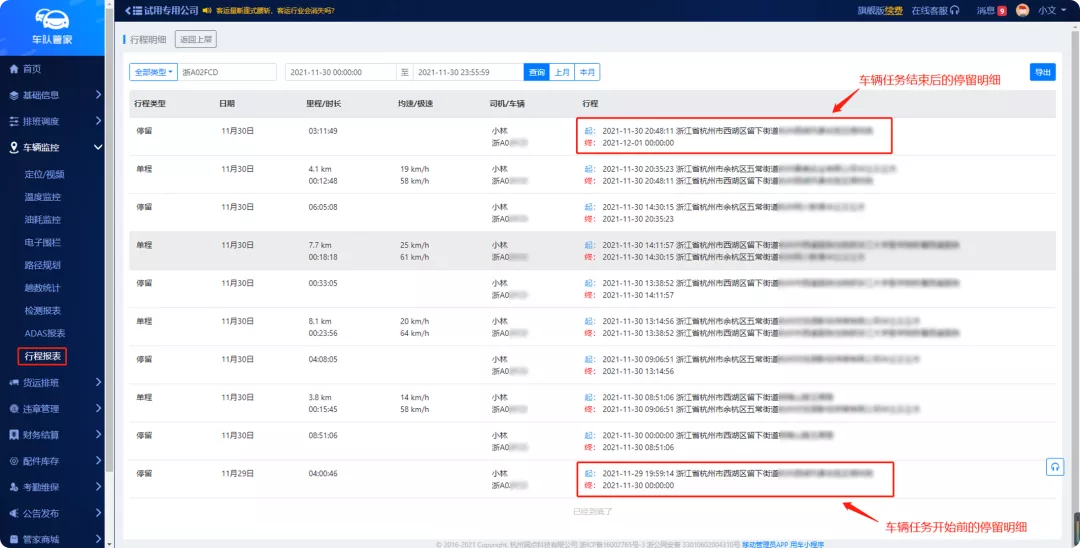This screenshot has width=1080, height=548.
Task: Click the 首页 home icon
Action: point(14,69)
